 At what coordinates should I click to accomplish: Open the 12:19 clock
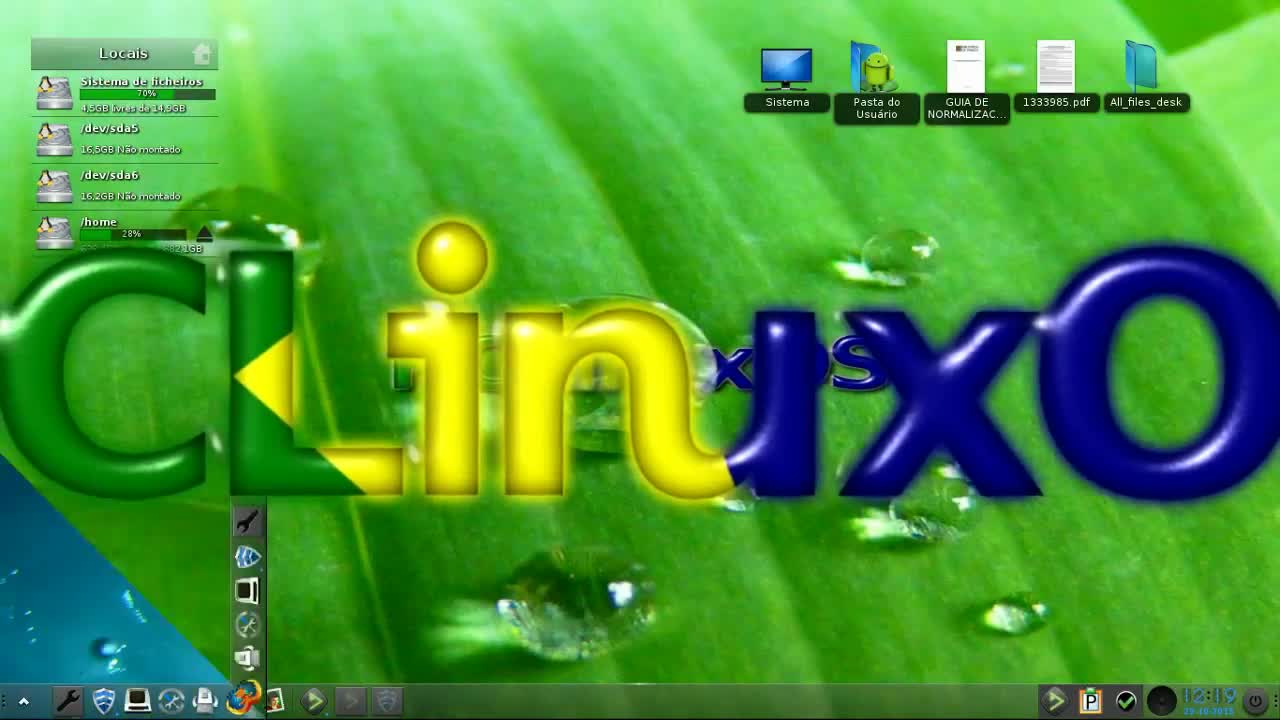(x=1209, y=700)
